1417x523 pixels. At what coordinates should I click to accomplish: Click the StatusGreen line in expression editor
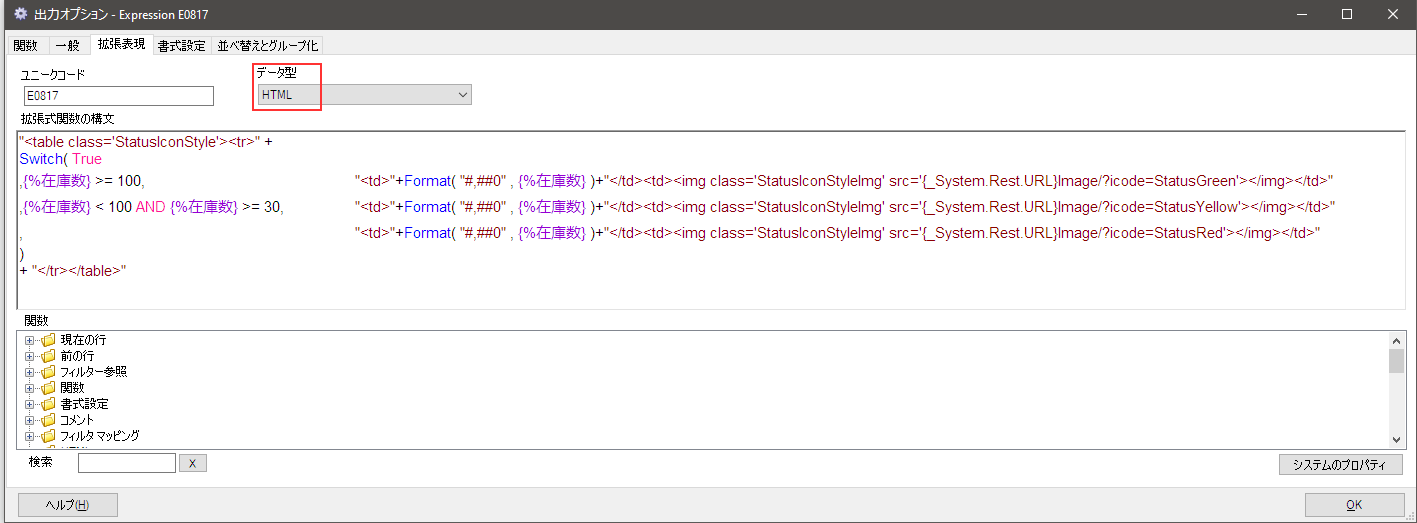click(677, 181)
